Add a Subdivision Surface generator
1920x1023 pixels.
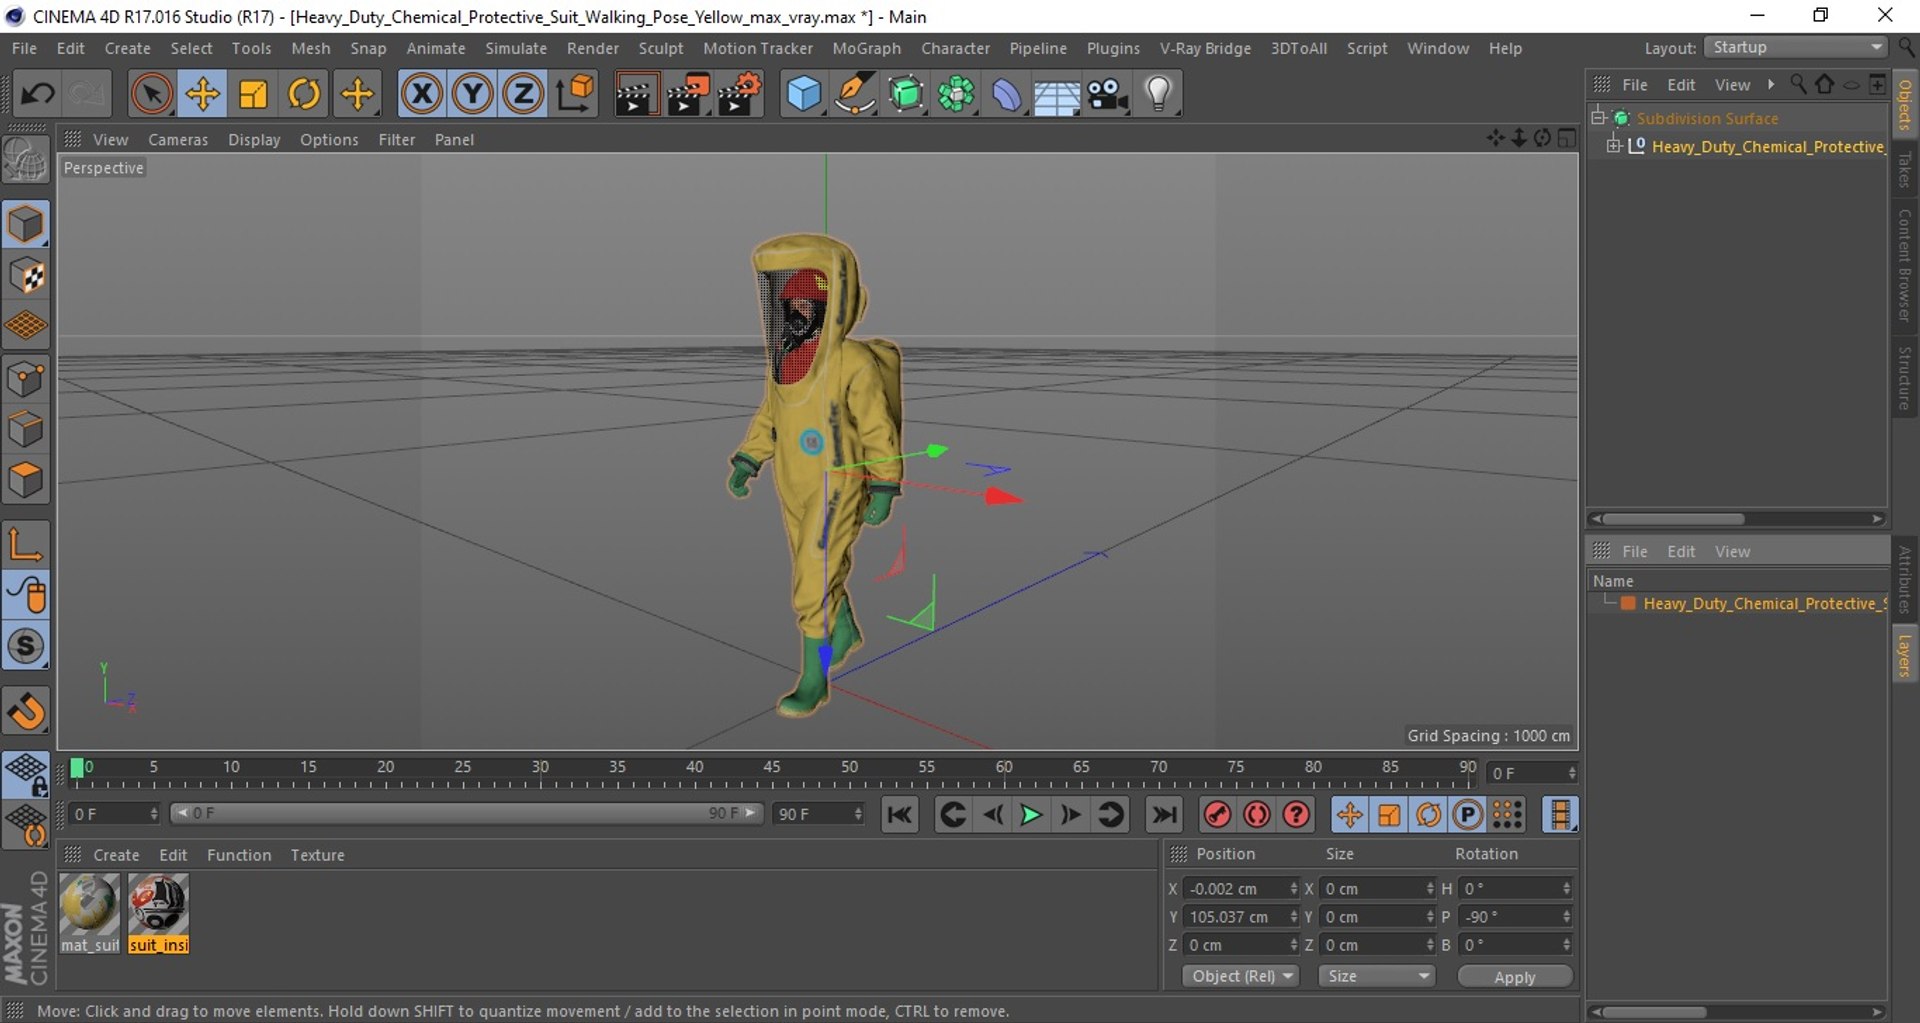906,94
